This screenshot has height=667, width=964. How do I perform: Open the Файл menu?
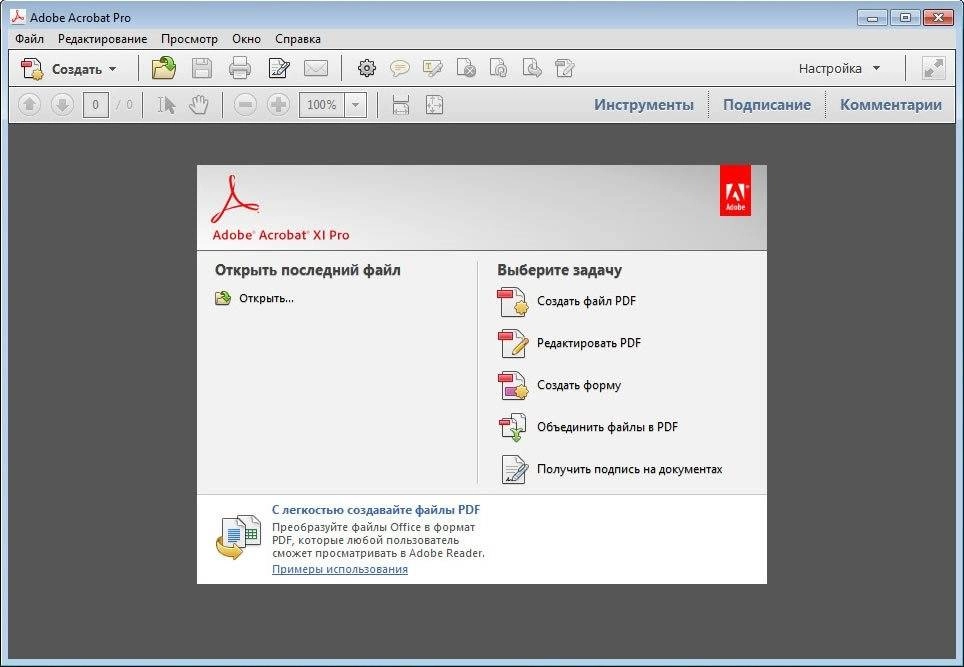pyautogui.click(x=30, y=39)
